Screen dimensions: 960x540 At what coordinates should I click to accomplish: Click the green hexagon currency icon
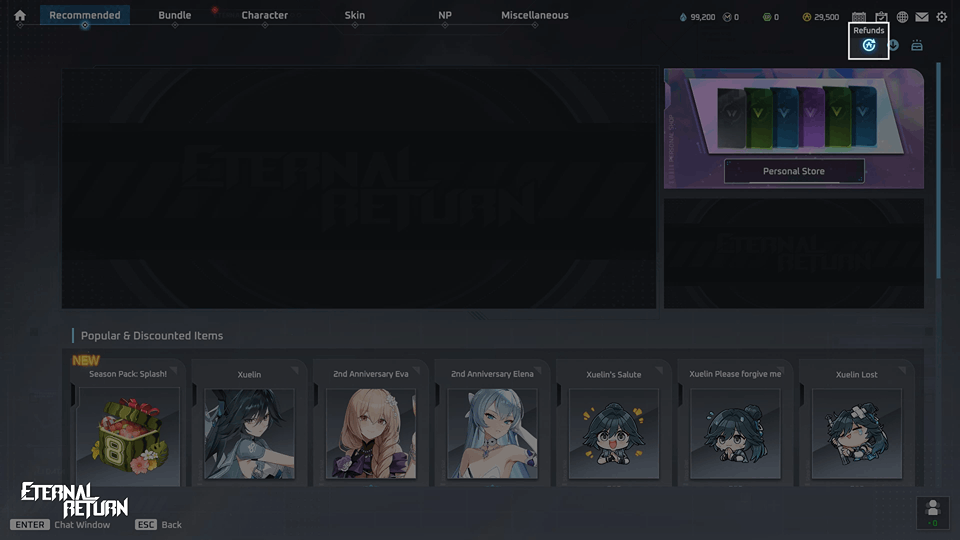tap(767, 17)
